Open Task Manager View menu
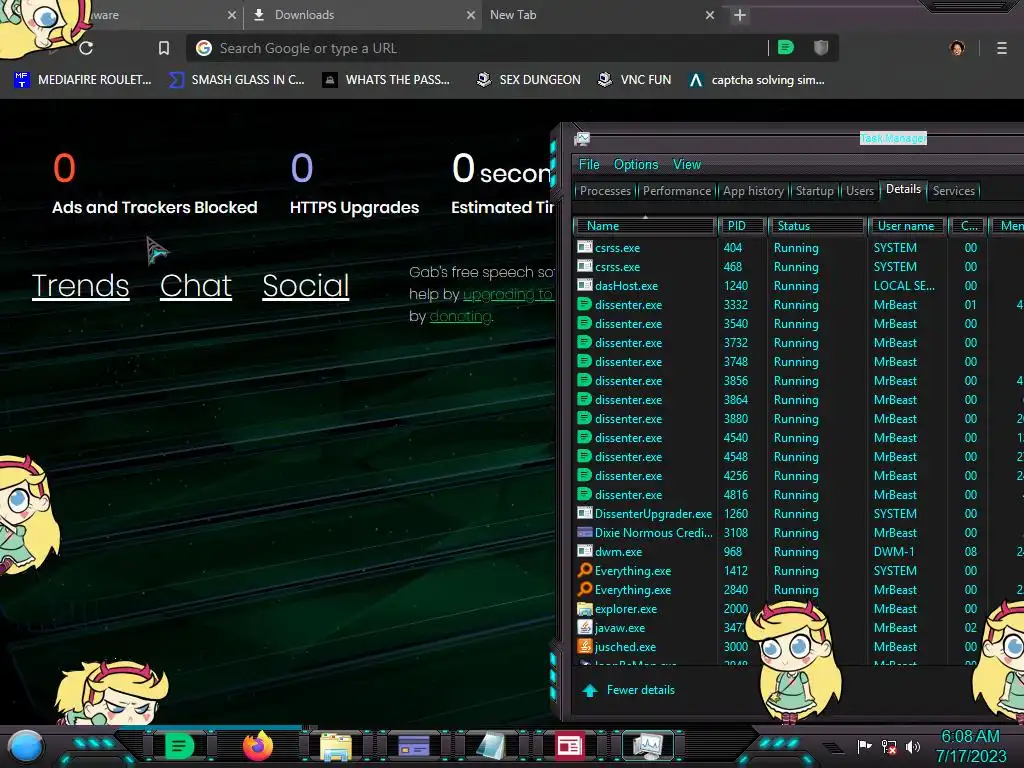Viewport: 1024px width, 768px height. click(x=686, y=165)
